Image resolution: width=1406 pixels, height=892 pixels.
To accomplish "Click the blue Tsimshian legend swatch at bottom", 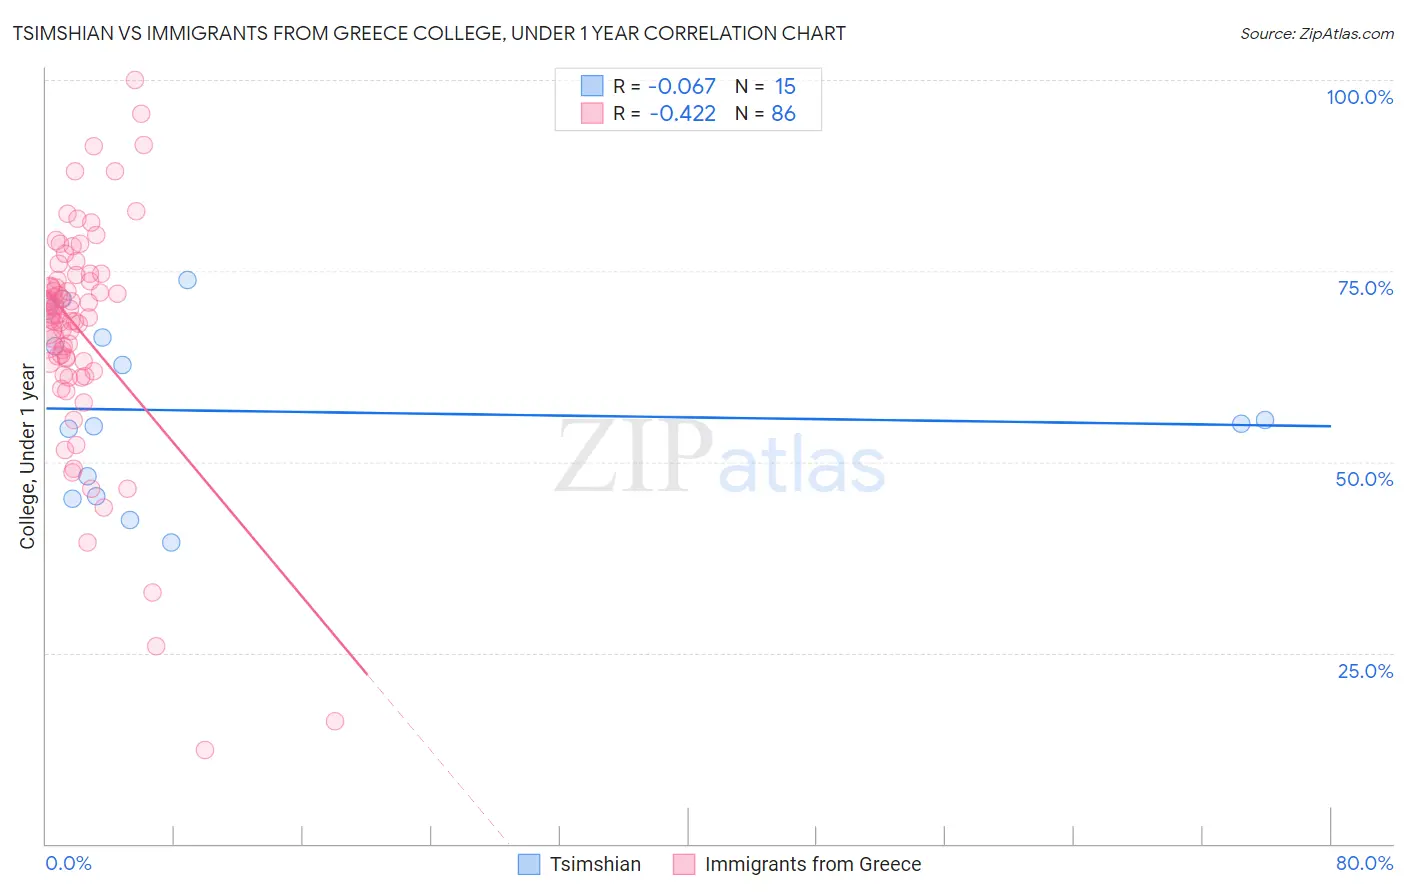I will tap(529, 864).
